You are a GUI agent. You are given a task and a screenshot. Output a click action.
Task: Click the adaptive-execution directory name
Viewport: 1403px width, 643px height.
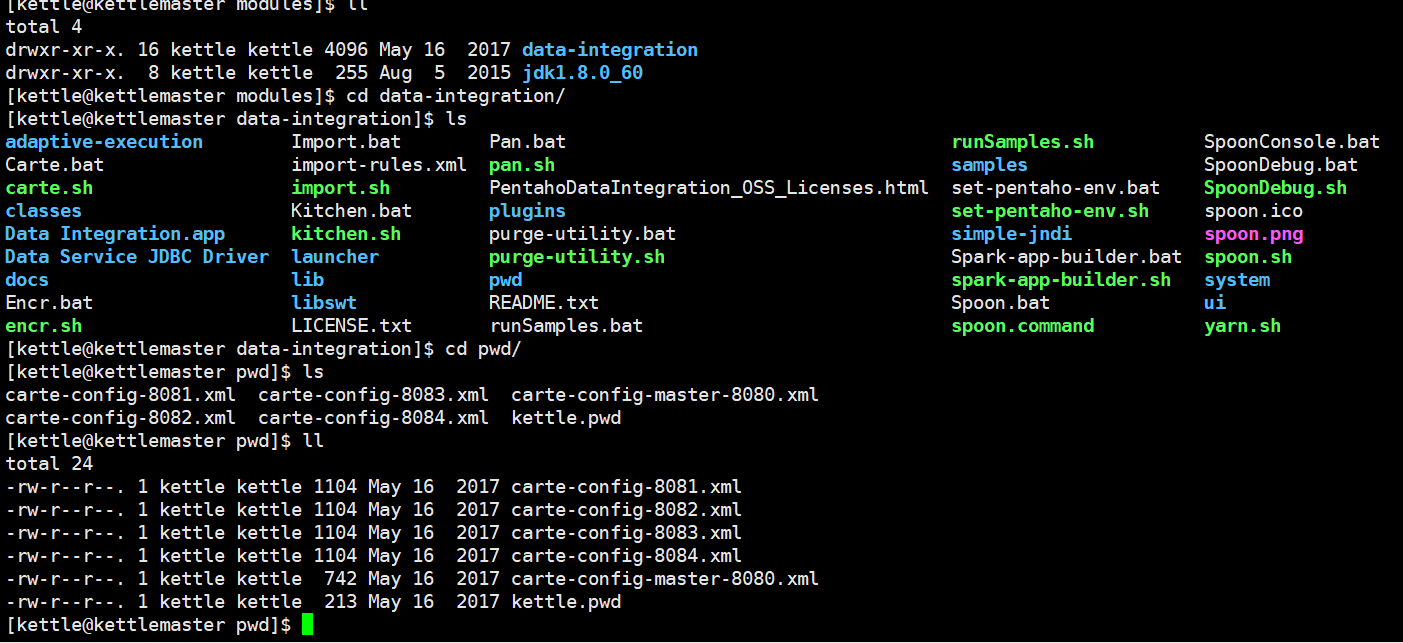(104, 142)
